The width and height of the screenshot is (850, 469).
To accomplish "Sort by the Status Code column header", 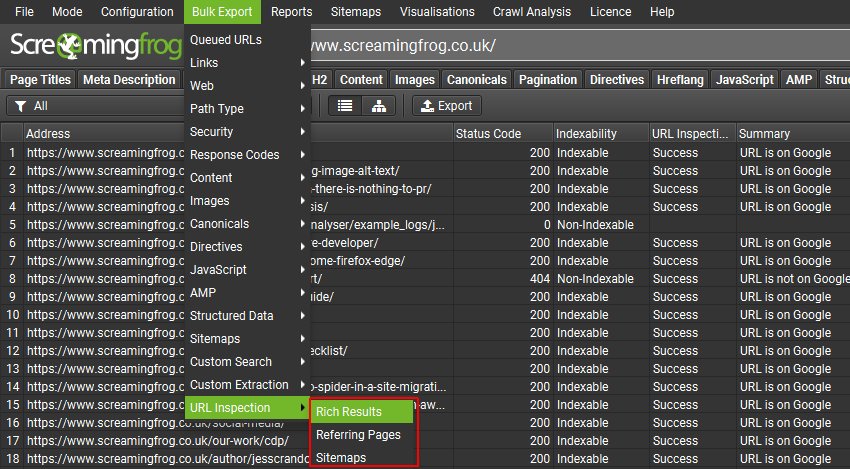I will tap(503, 133).
